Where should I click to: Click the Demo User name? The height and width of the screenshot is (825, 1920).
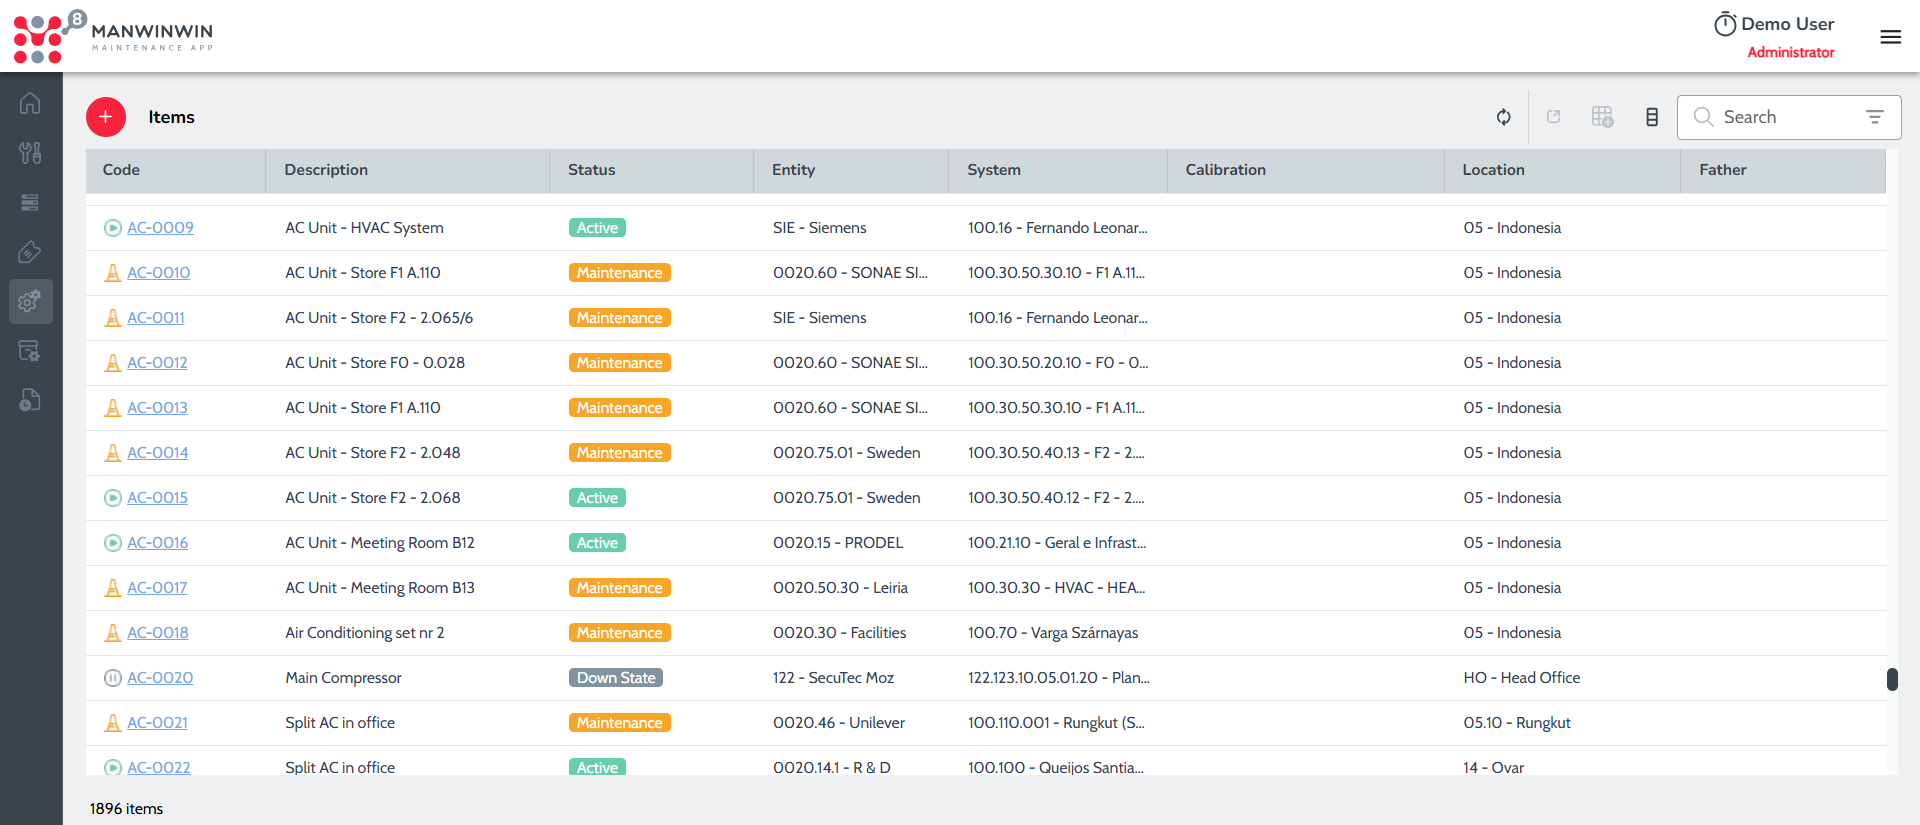point(1787,24)
